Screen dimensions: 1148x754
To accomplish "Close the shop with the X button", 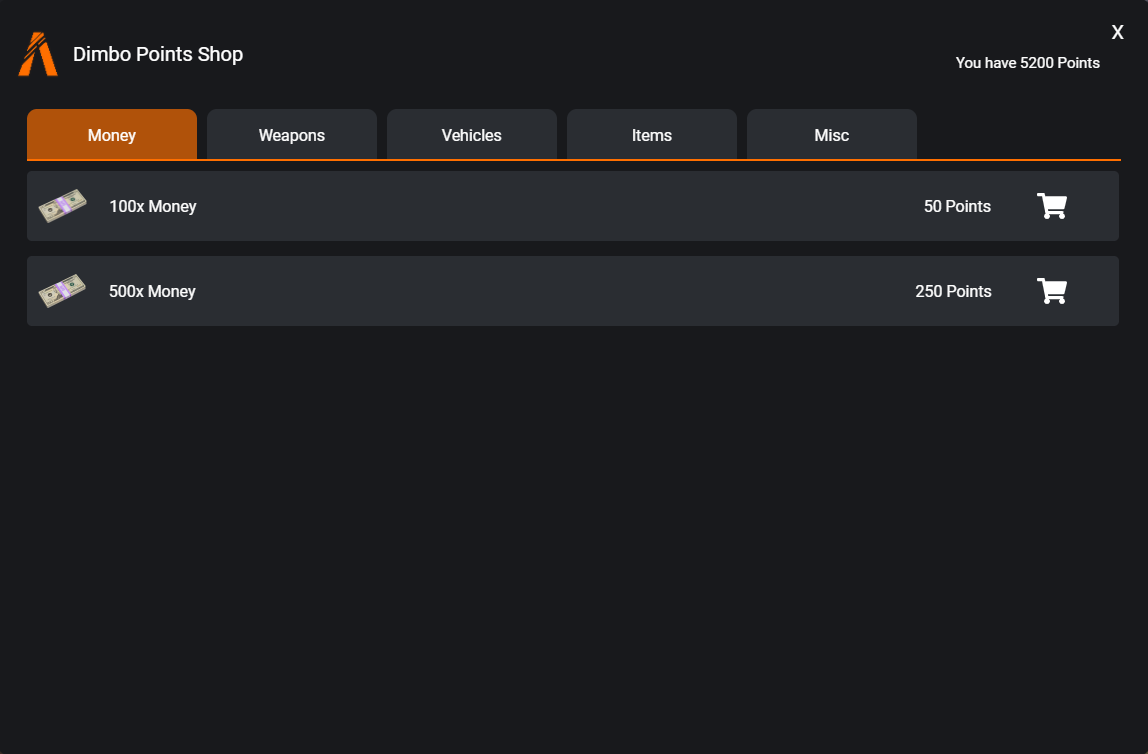I will click(x=1117, y=32).
